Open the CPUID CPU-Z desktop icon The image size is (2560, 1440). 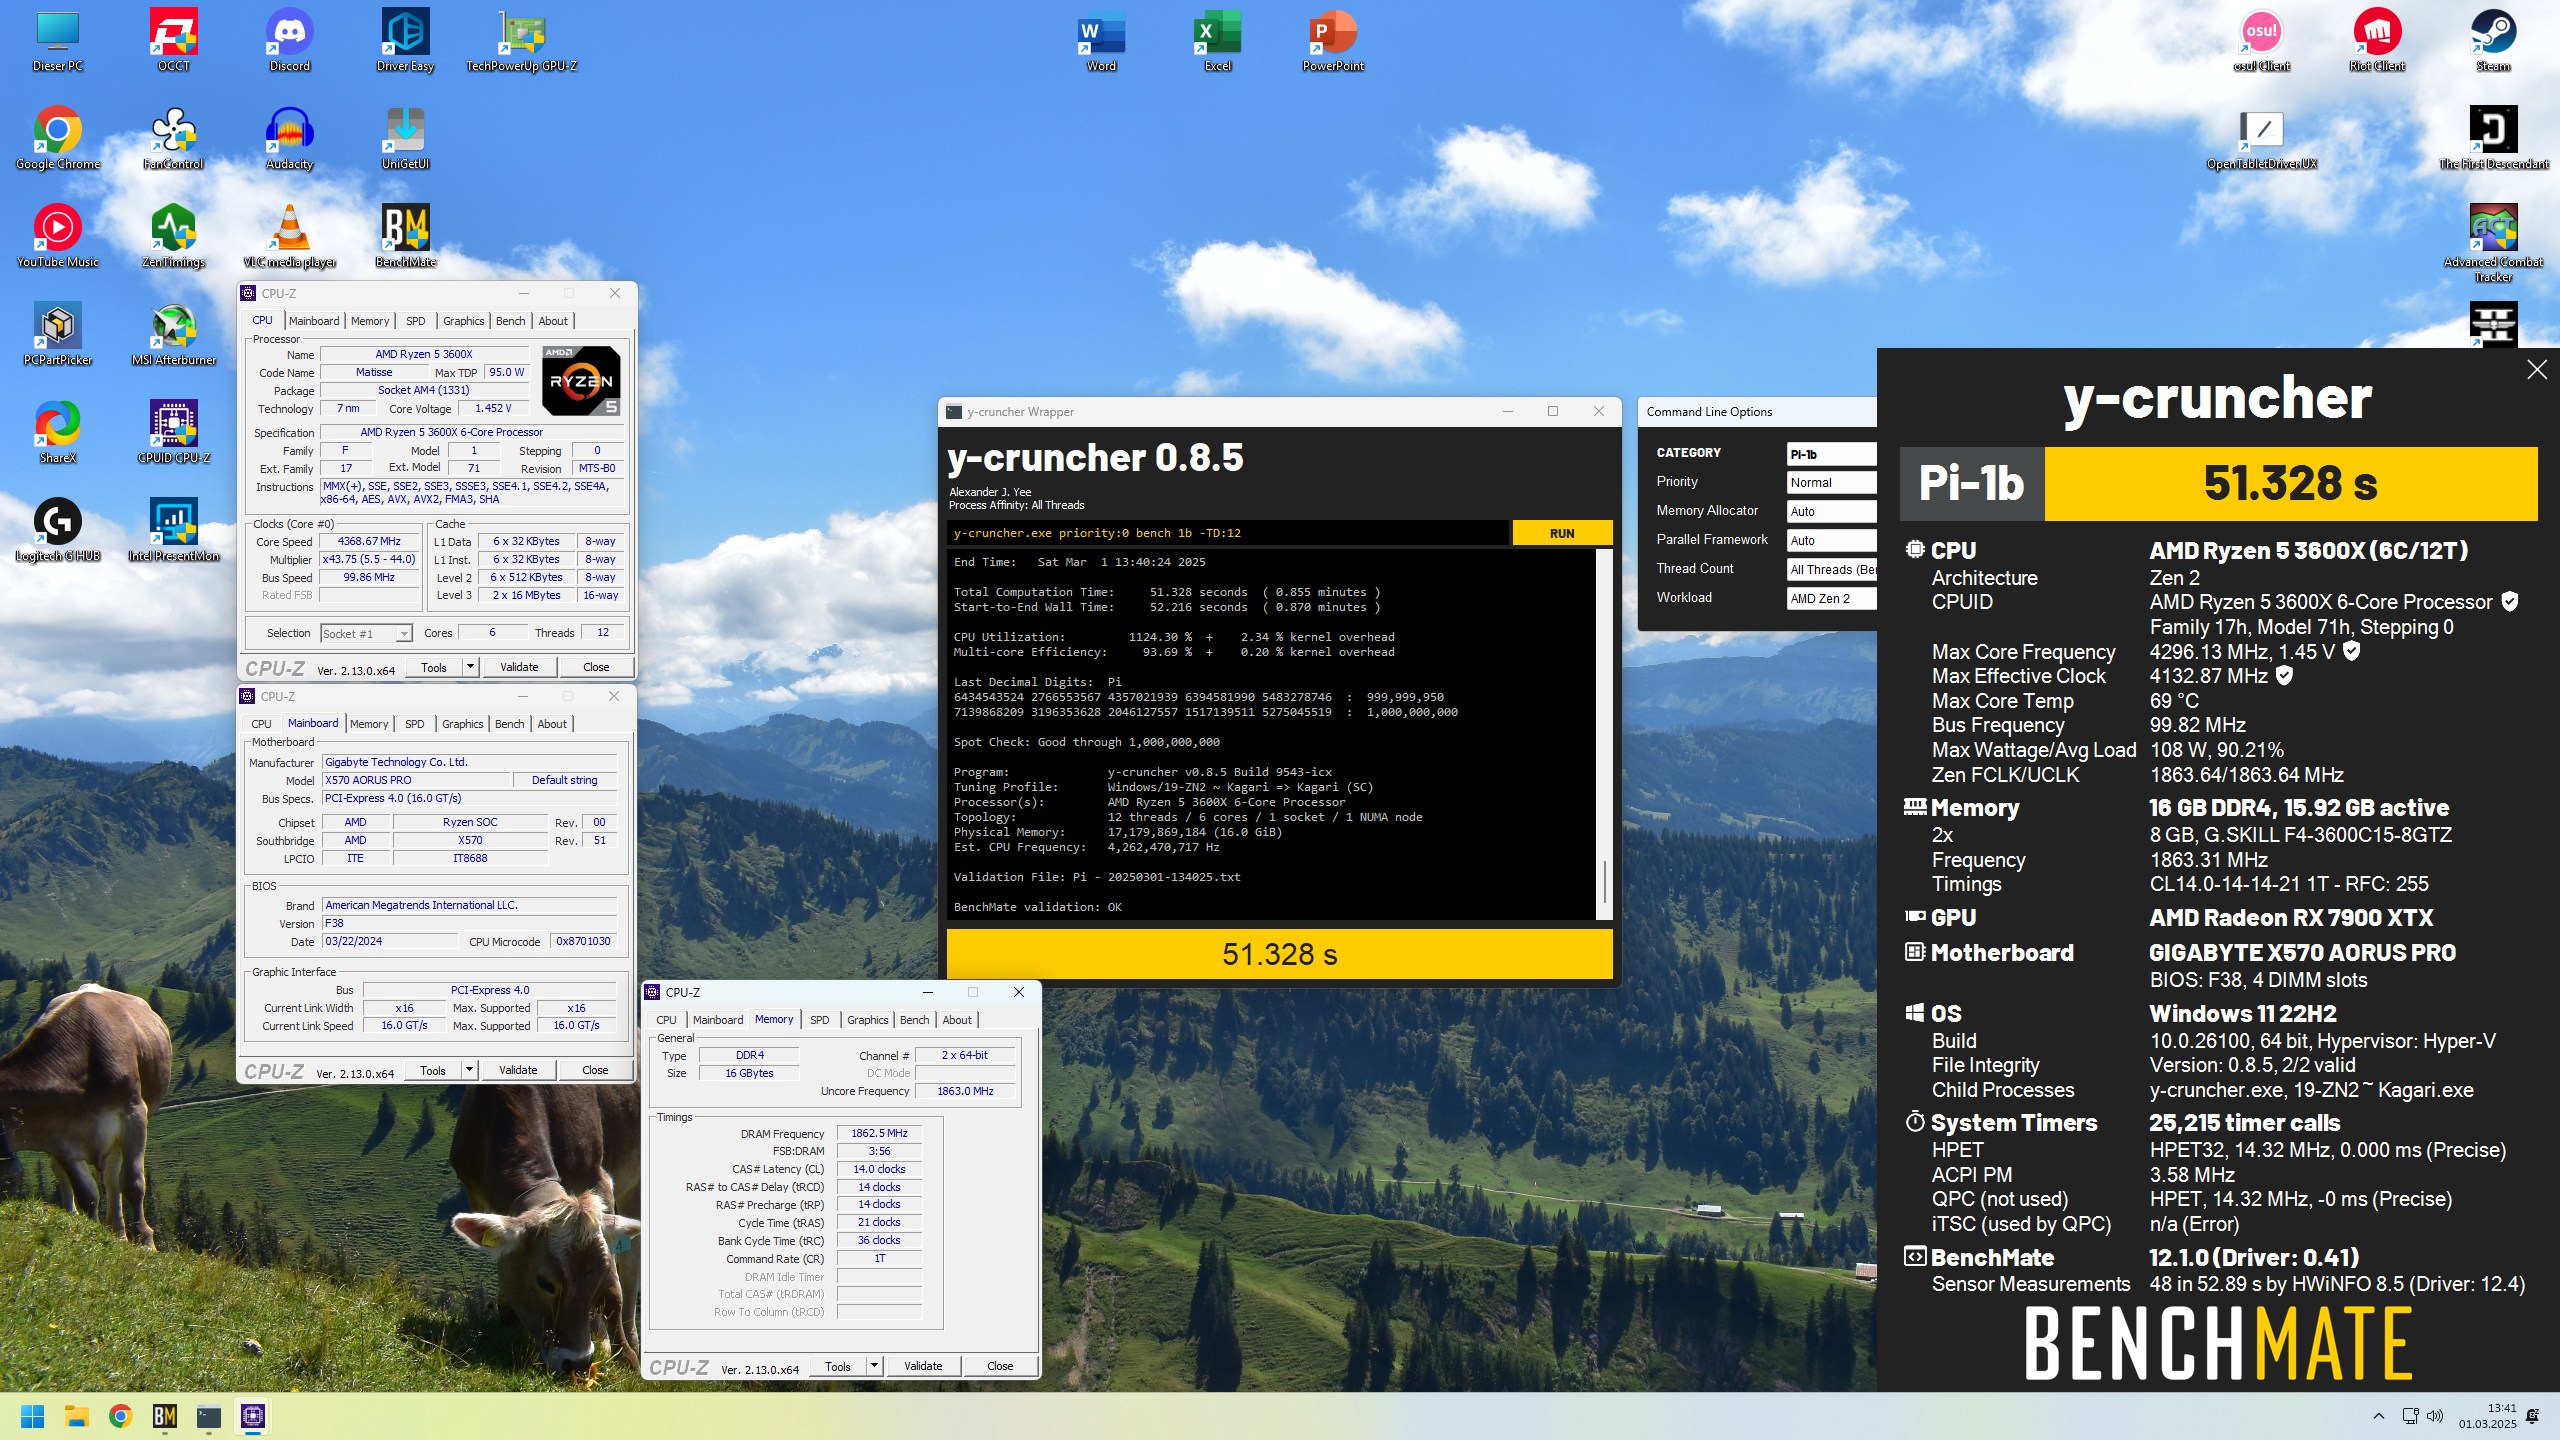pyautogui.click(x=173, y=432)
